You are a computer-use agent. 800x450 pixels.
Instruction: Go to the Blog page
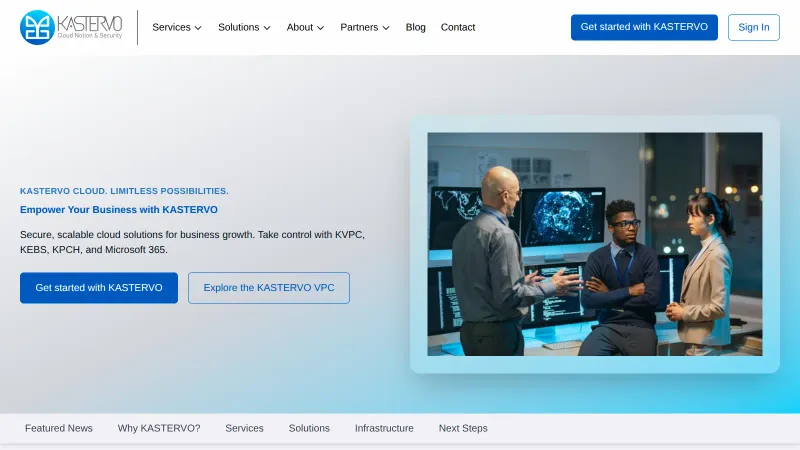point(415,27)
